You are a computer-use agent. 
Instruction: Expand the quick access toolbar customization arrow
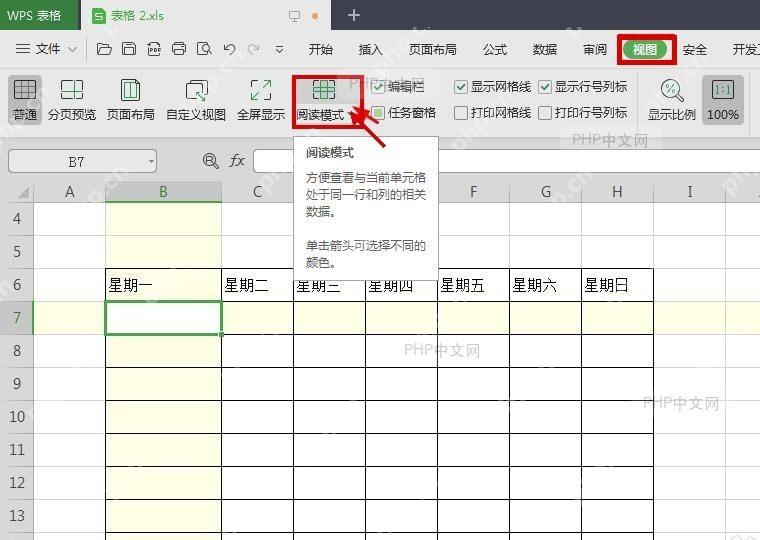(279, 49)
